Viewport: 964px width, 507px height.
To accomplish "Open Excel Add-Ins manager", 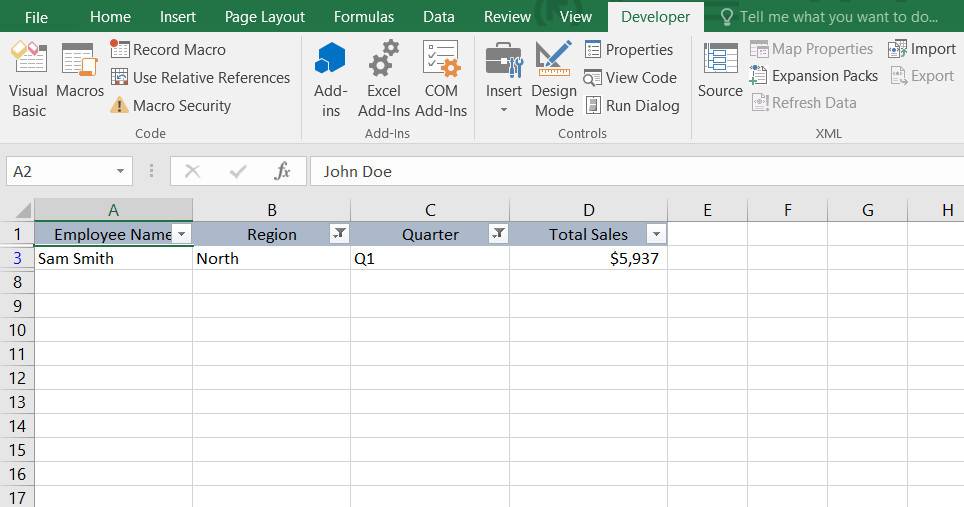I will (384, 80).
